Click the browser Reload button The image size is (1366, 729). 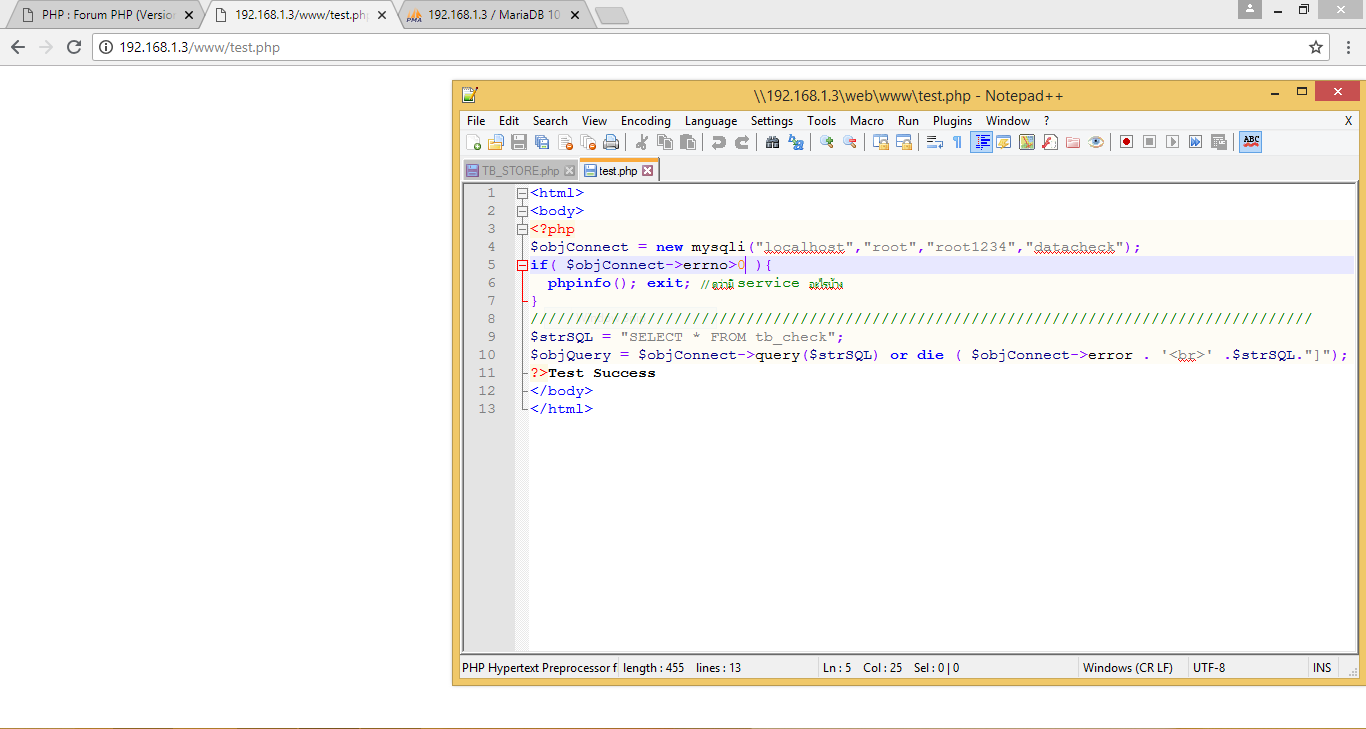[73, 47]
